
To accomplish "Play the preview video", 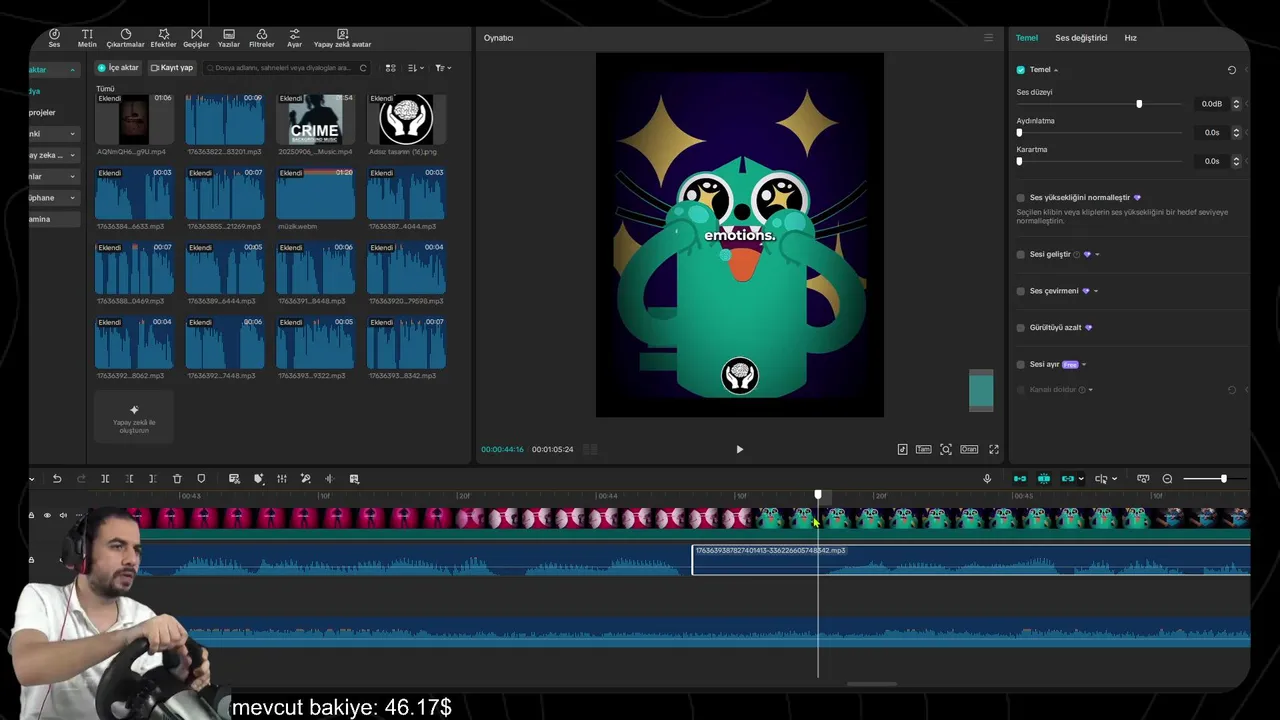I will point(740,450).
